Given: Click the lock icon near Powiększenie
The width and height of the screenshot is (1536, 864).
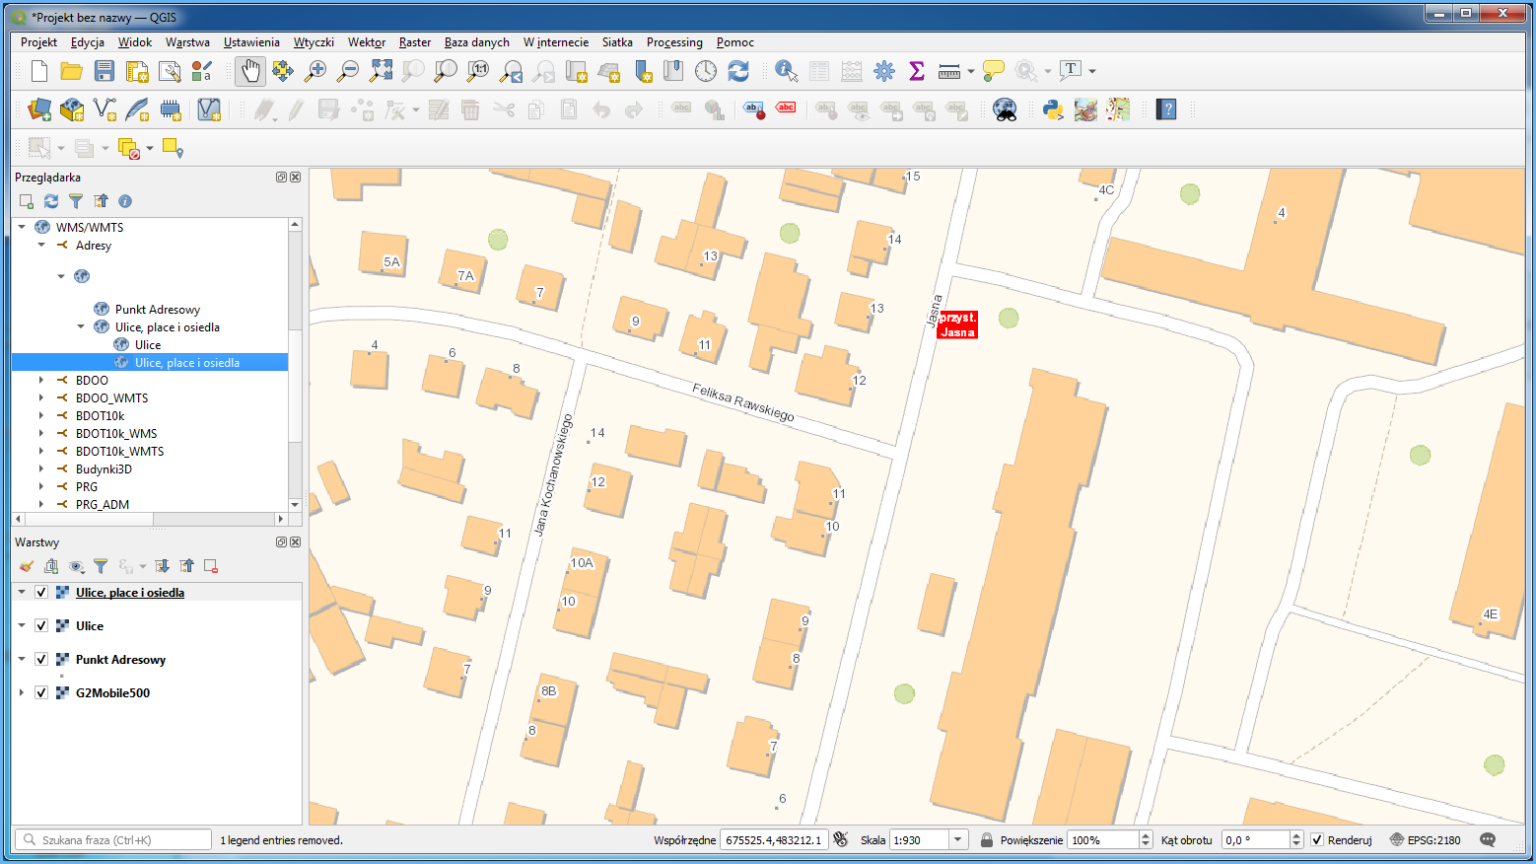Looking at the screenshot, I should [x=987, y=840].
